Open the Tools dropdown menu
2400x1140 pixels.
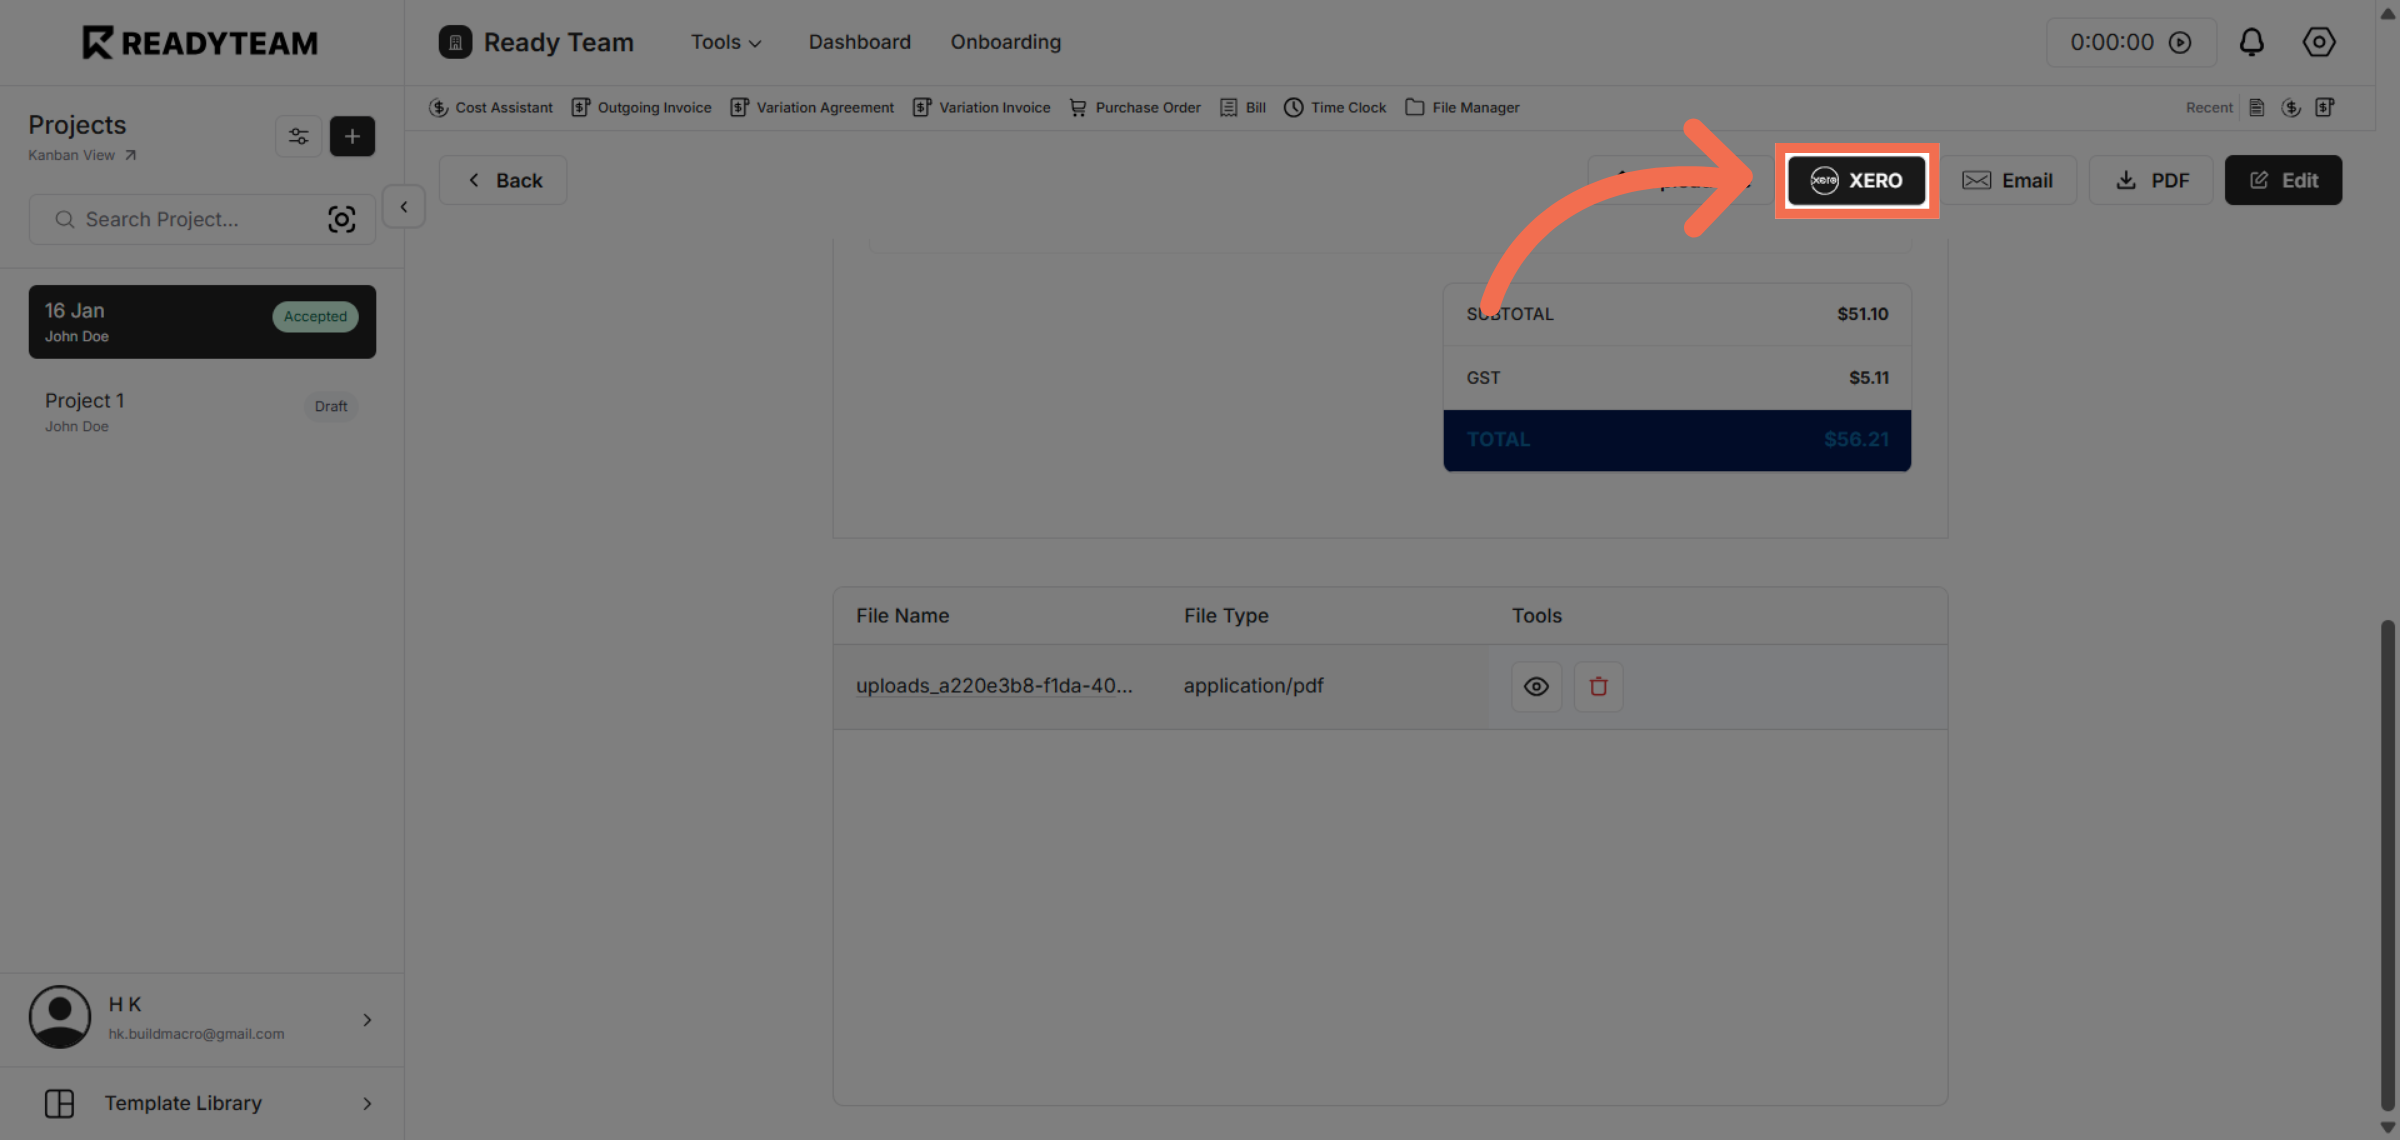pos(726,42)
